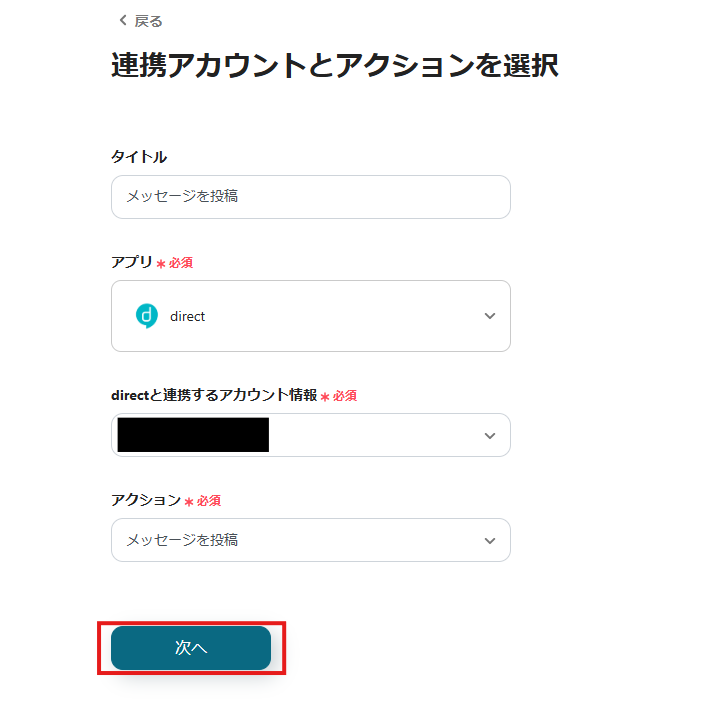Click the アクション field label
The width and height of the screenshot is (720, 719).
pyautogui.click(x=146, y=500)
